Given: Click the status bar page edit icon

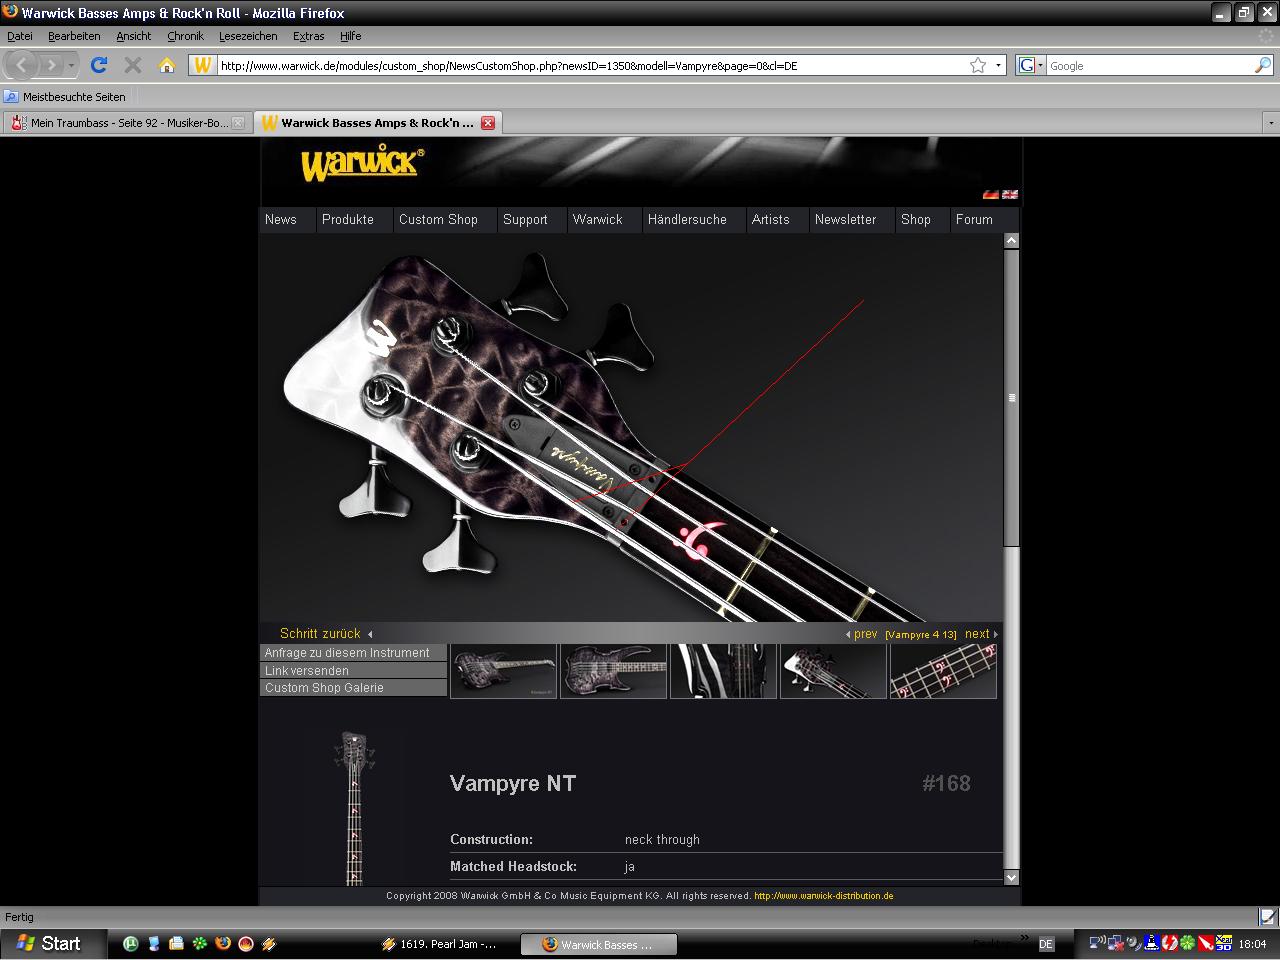Looking at the screenshot, I should pos(1267,917).
